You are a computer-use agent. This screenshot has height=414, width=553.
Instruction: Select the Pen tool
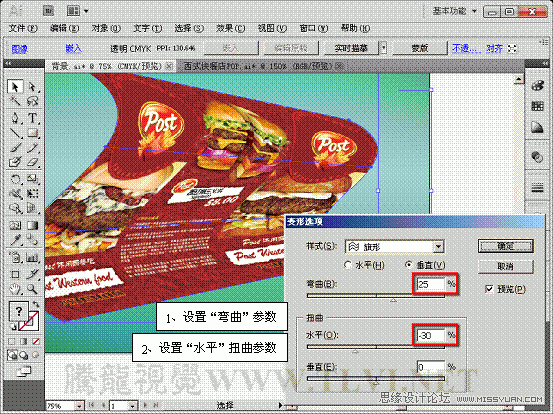pos(15,117)
